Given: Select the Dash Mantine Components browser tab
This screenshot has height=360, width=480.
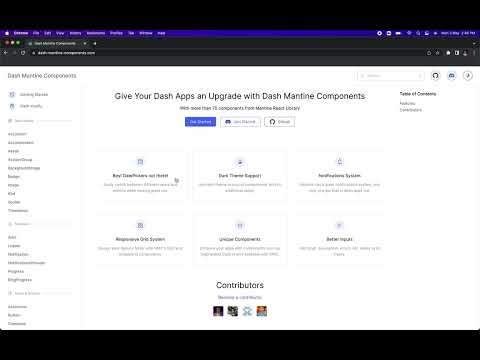Looking at the screenshot, I should pyautogui.click(x=57, y=43).
